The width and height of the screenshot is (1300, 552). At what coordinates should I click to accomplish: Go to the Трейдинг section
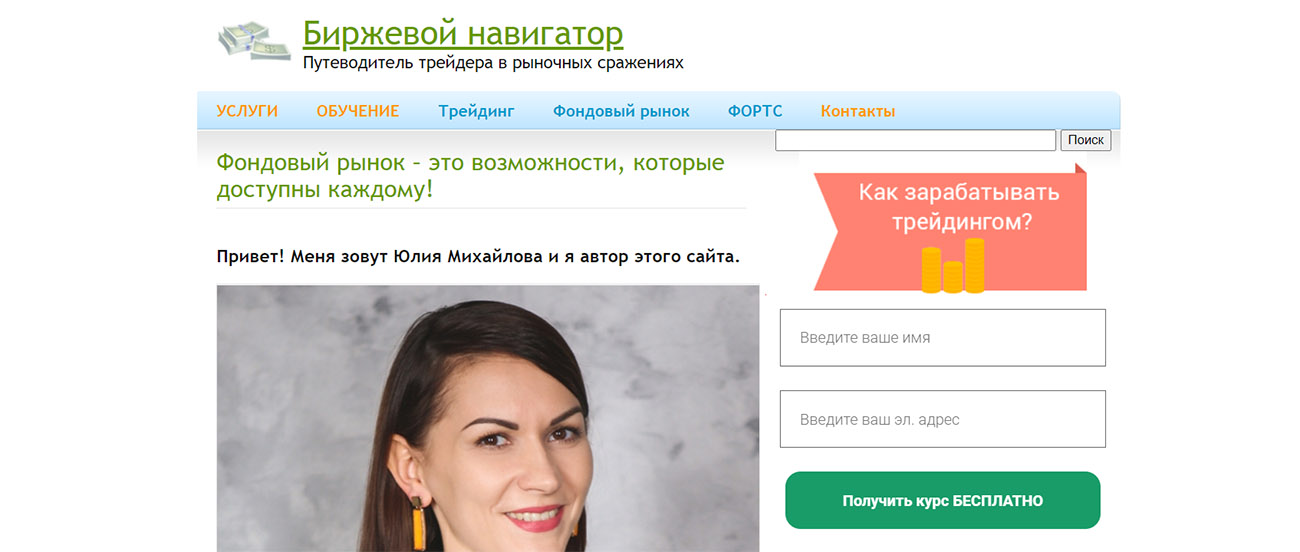[x=476, y=111]
